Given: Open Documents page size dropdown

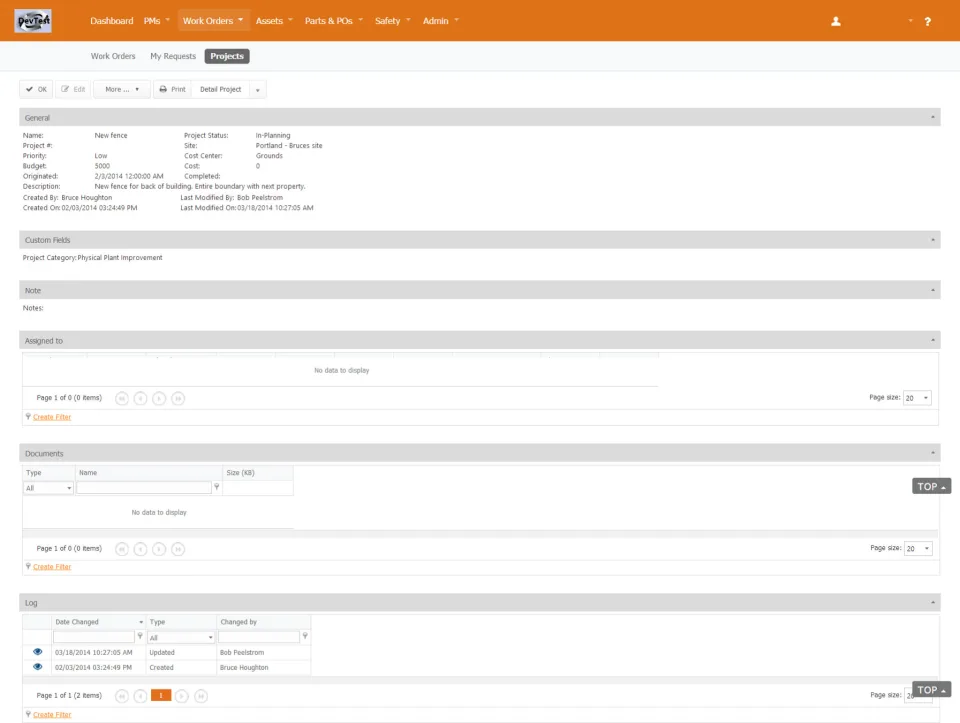Looking at the screenshot, I should click(x=918, y=549).
